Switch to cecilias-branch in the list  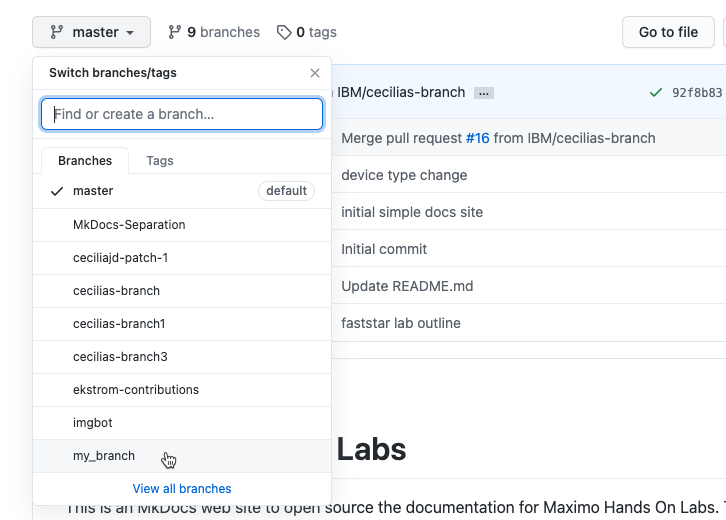tap(182, 291)
